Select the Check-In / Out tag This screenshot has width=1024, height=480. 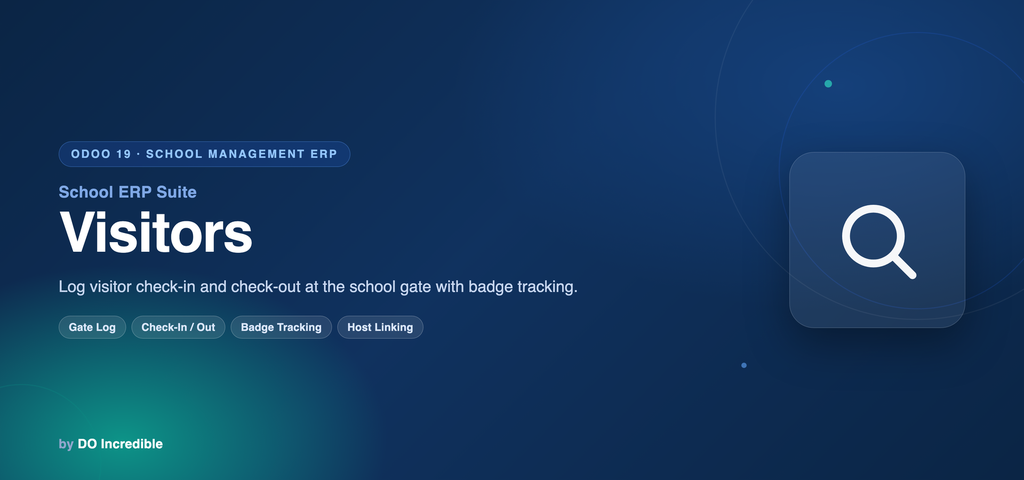tap(178, 327)
